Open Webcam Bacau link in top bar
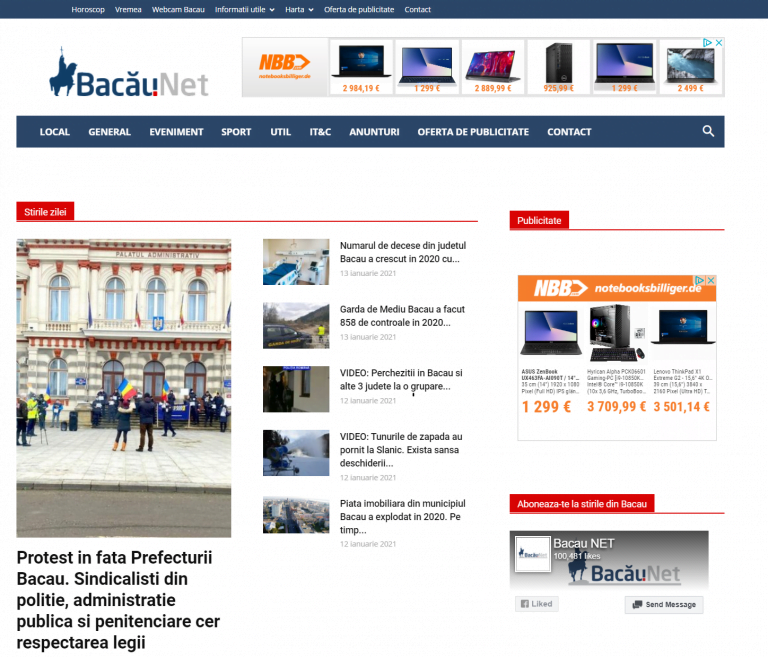 (x=178, y=9)
